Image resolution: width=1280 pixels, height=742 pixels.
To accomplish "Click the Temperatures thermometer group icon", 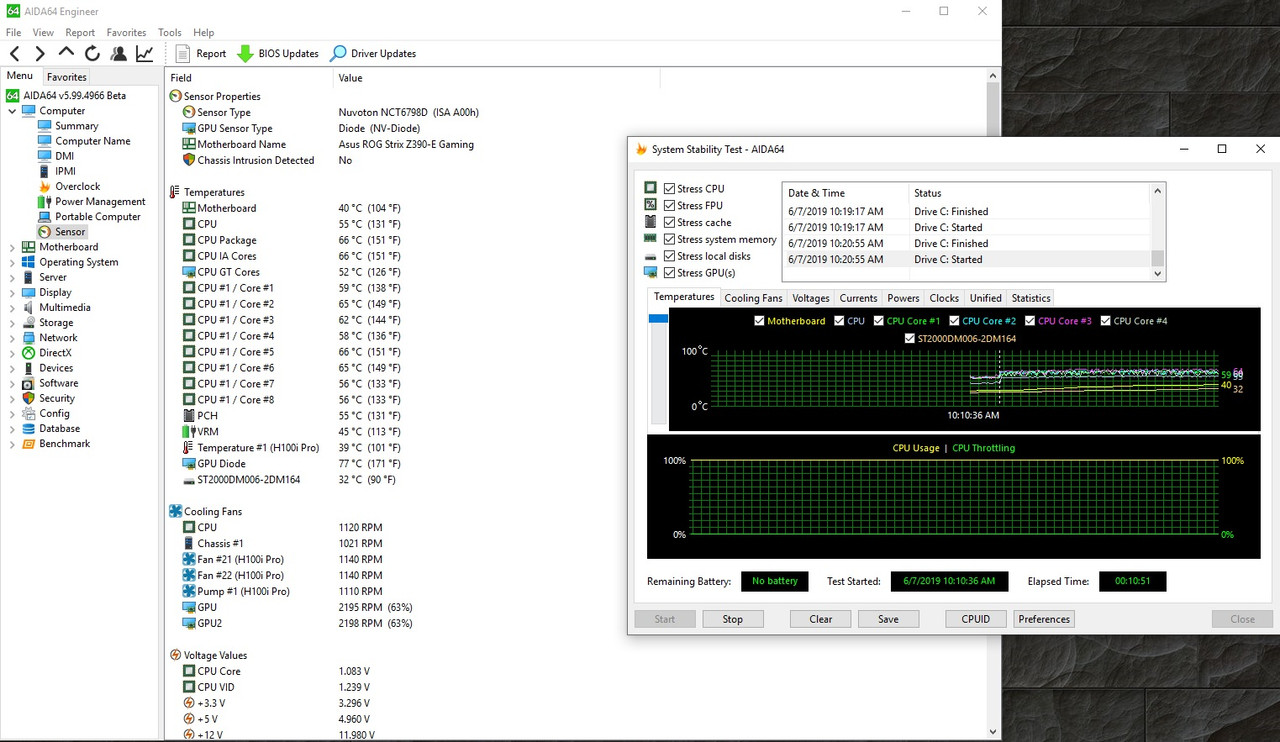I will click(x=176, y=192).
